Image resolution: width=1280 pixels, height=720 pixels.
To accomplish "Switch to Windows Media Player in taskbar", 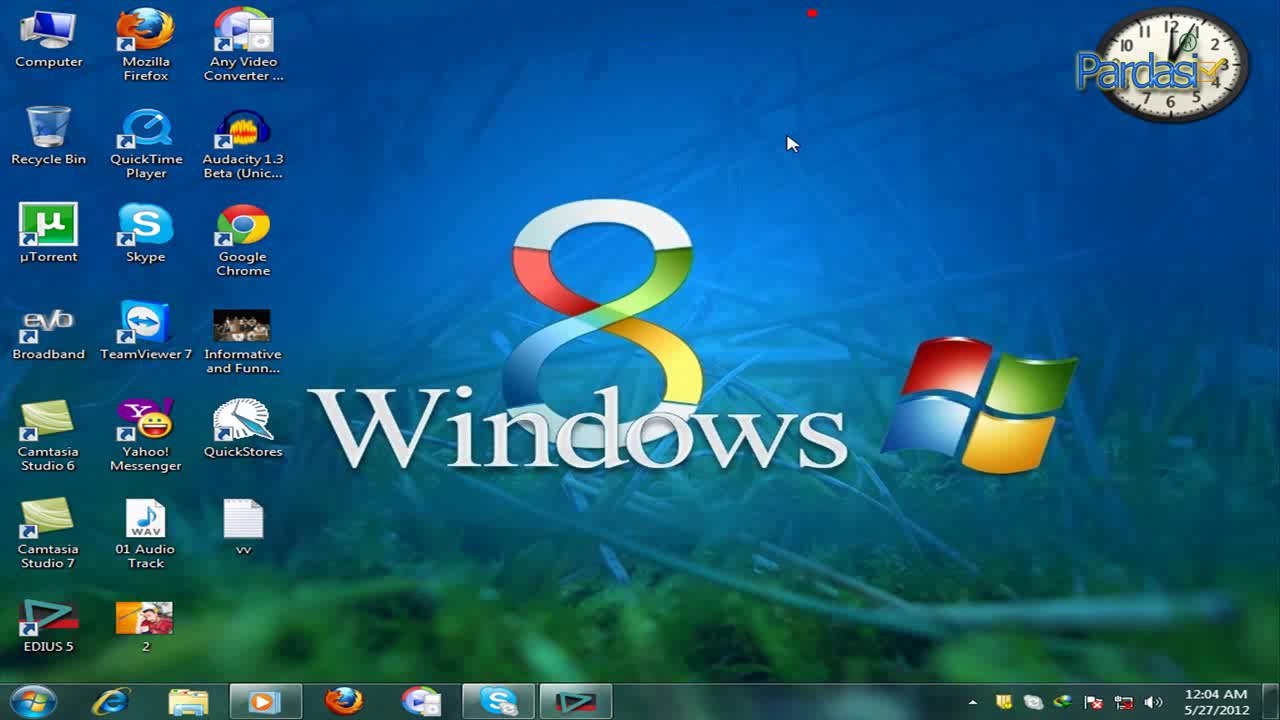I will pos(265,701).
